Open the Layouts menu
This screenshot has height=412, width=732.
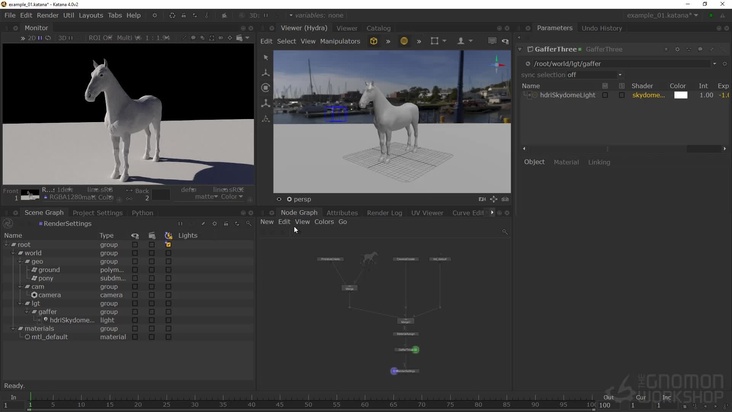pyautogui.click(x=90, y=16)
